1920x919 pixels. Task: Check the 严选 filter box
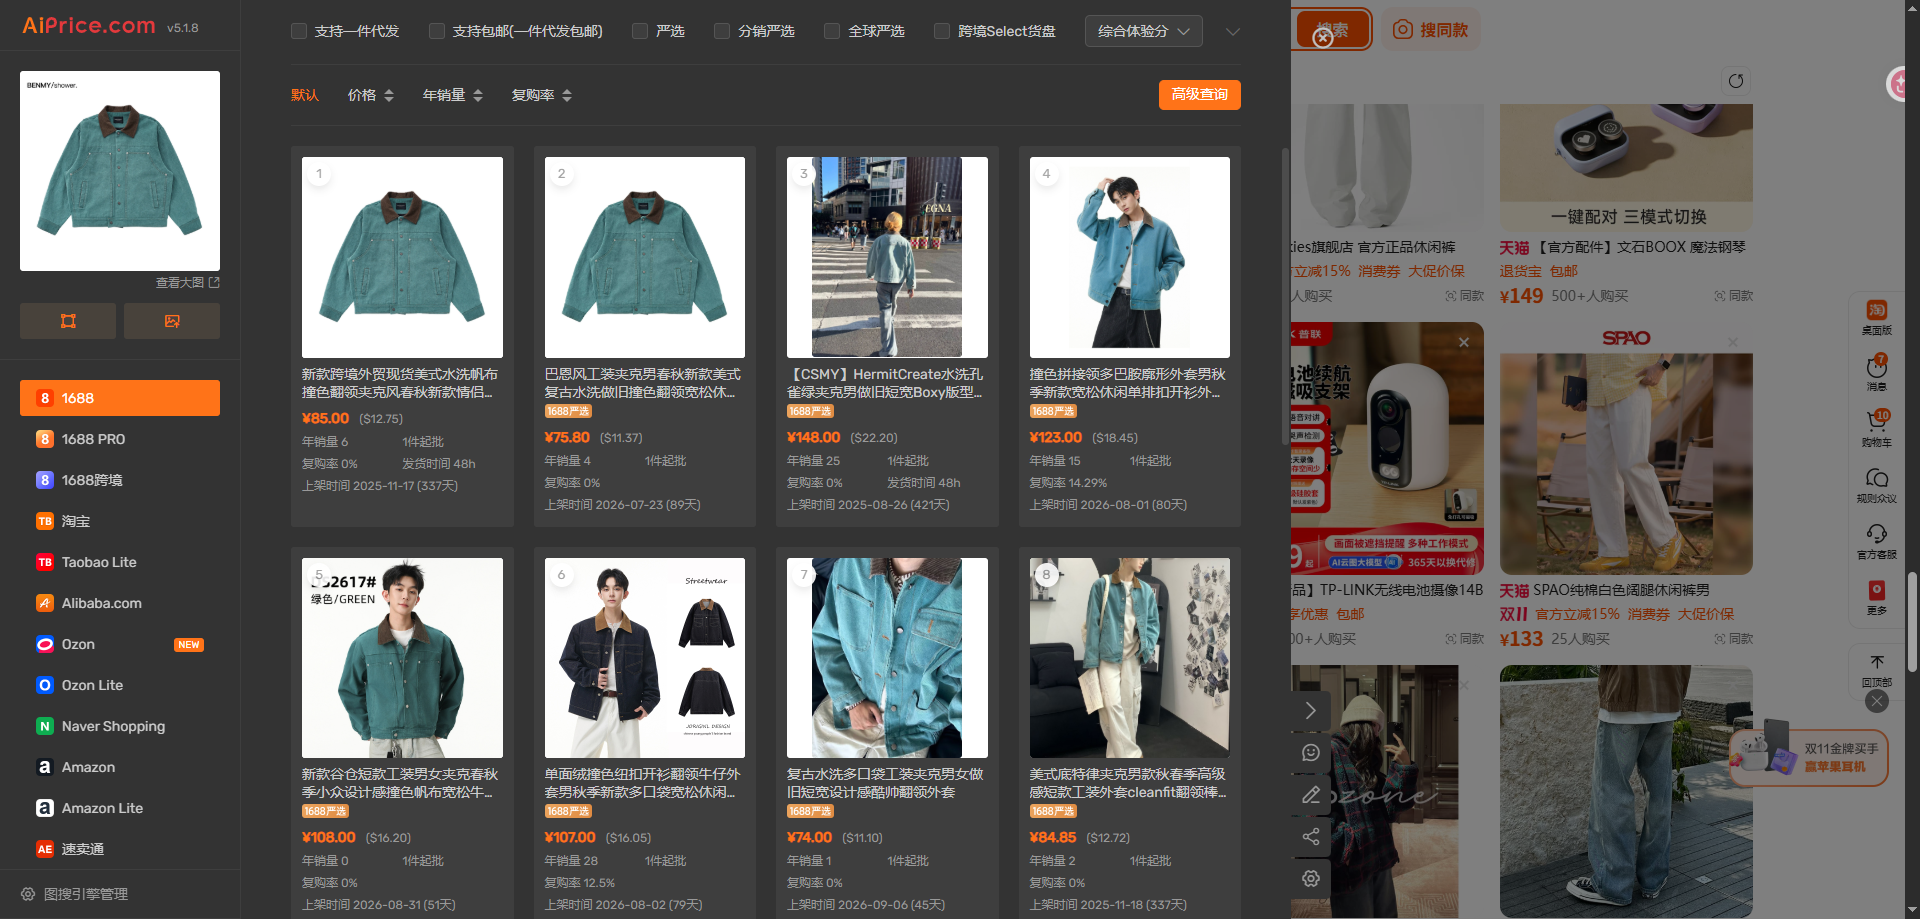[x=640, y=31]
